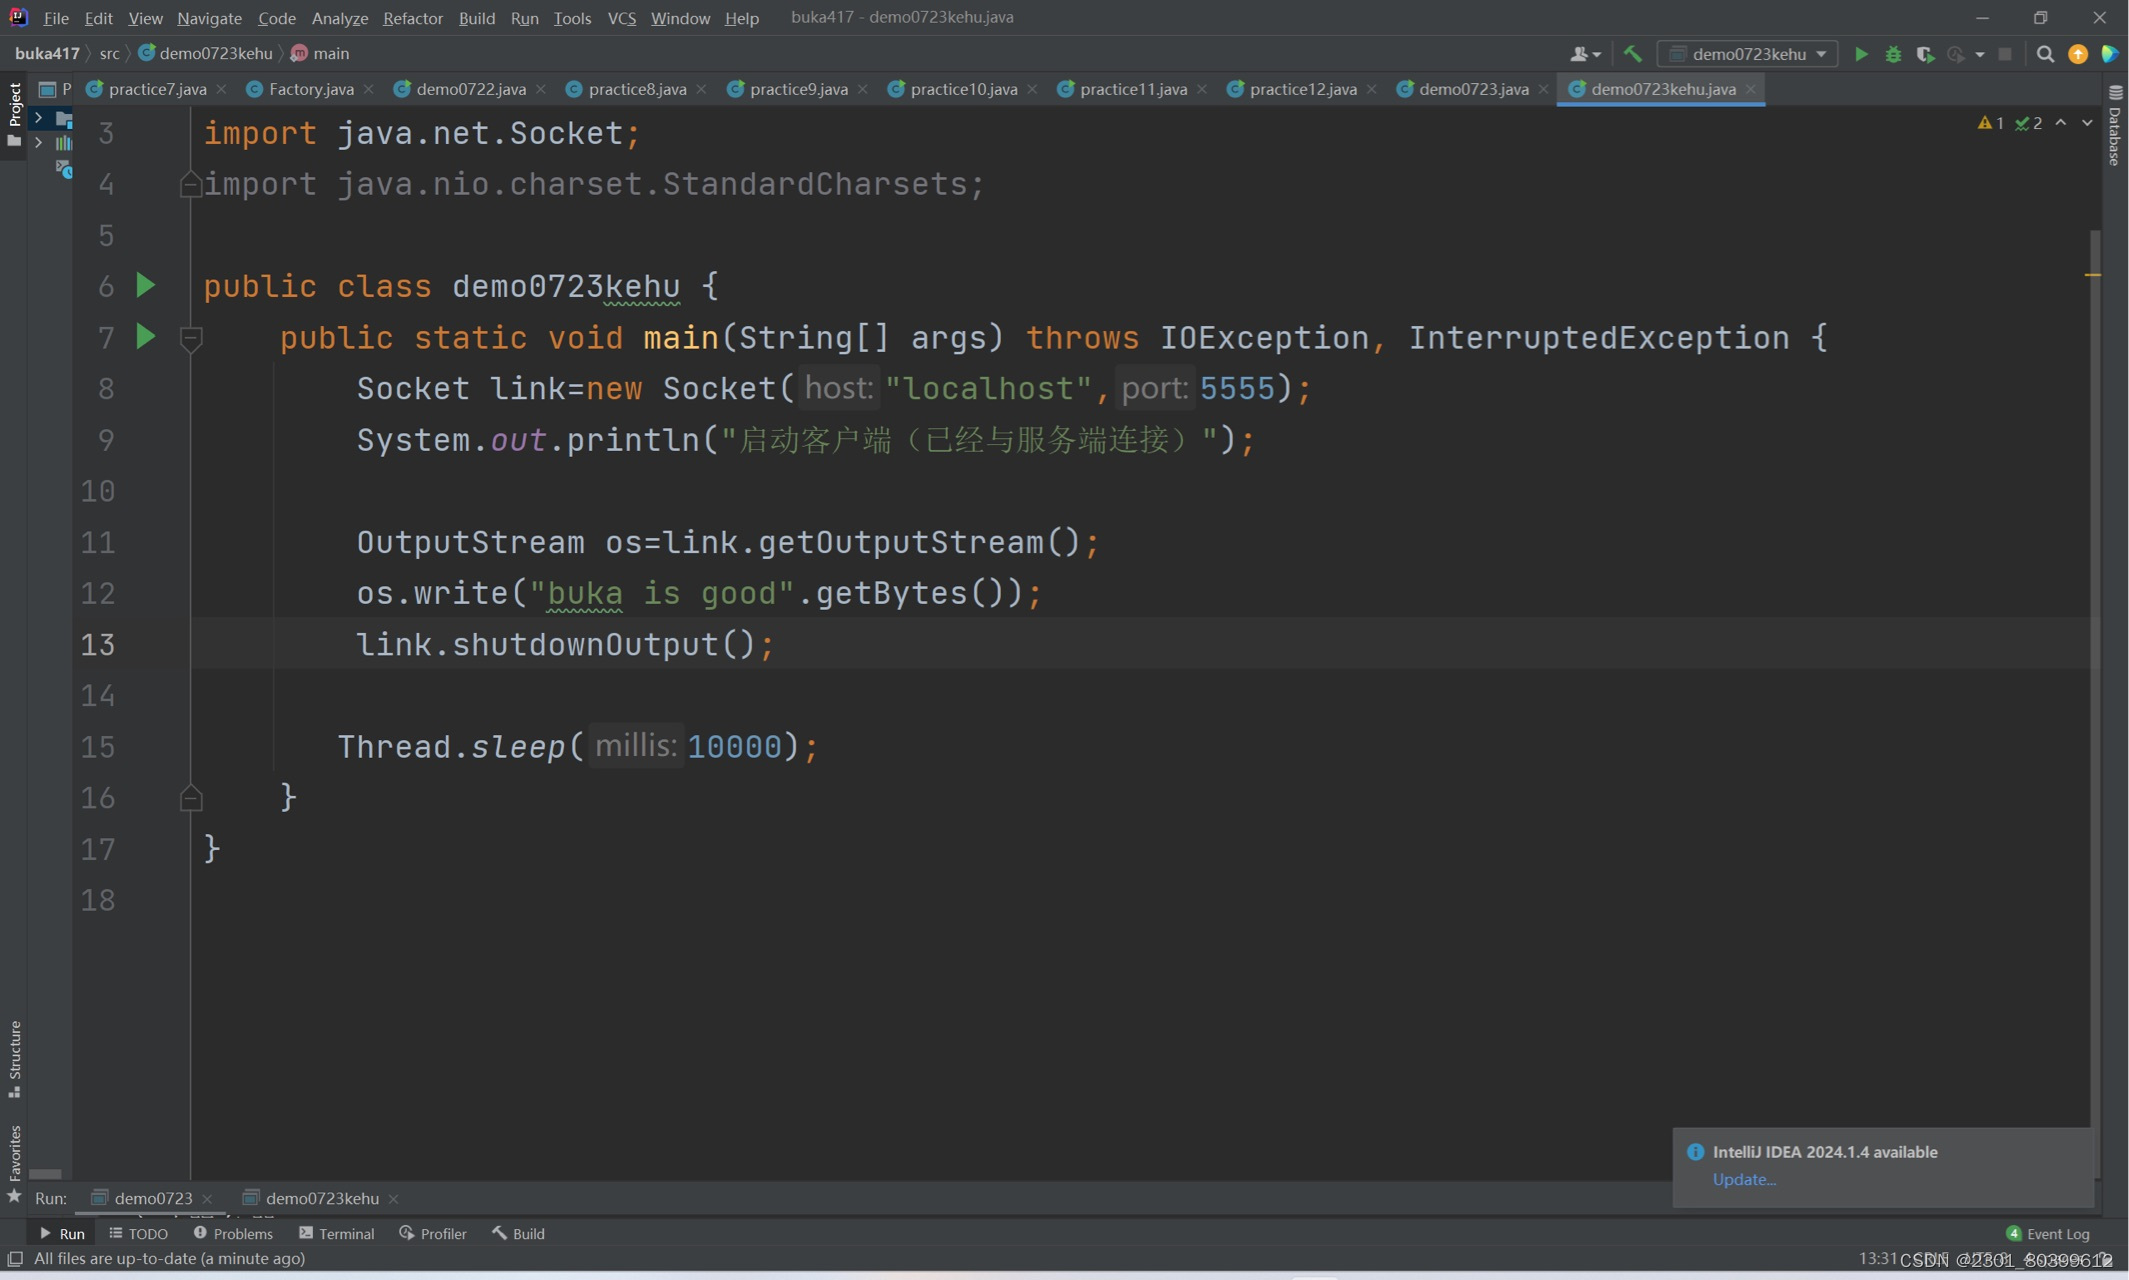Open the Refactor menu
The width and height of the screenshot is (2129, 1280).
(413, 18)
